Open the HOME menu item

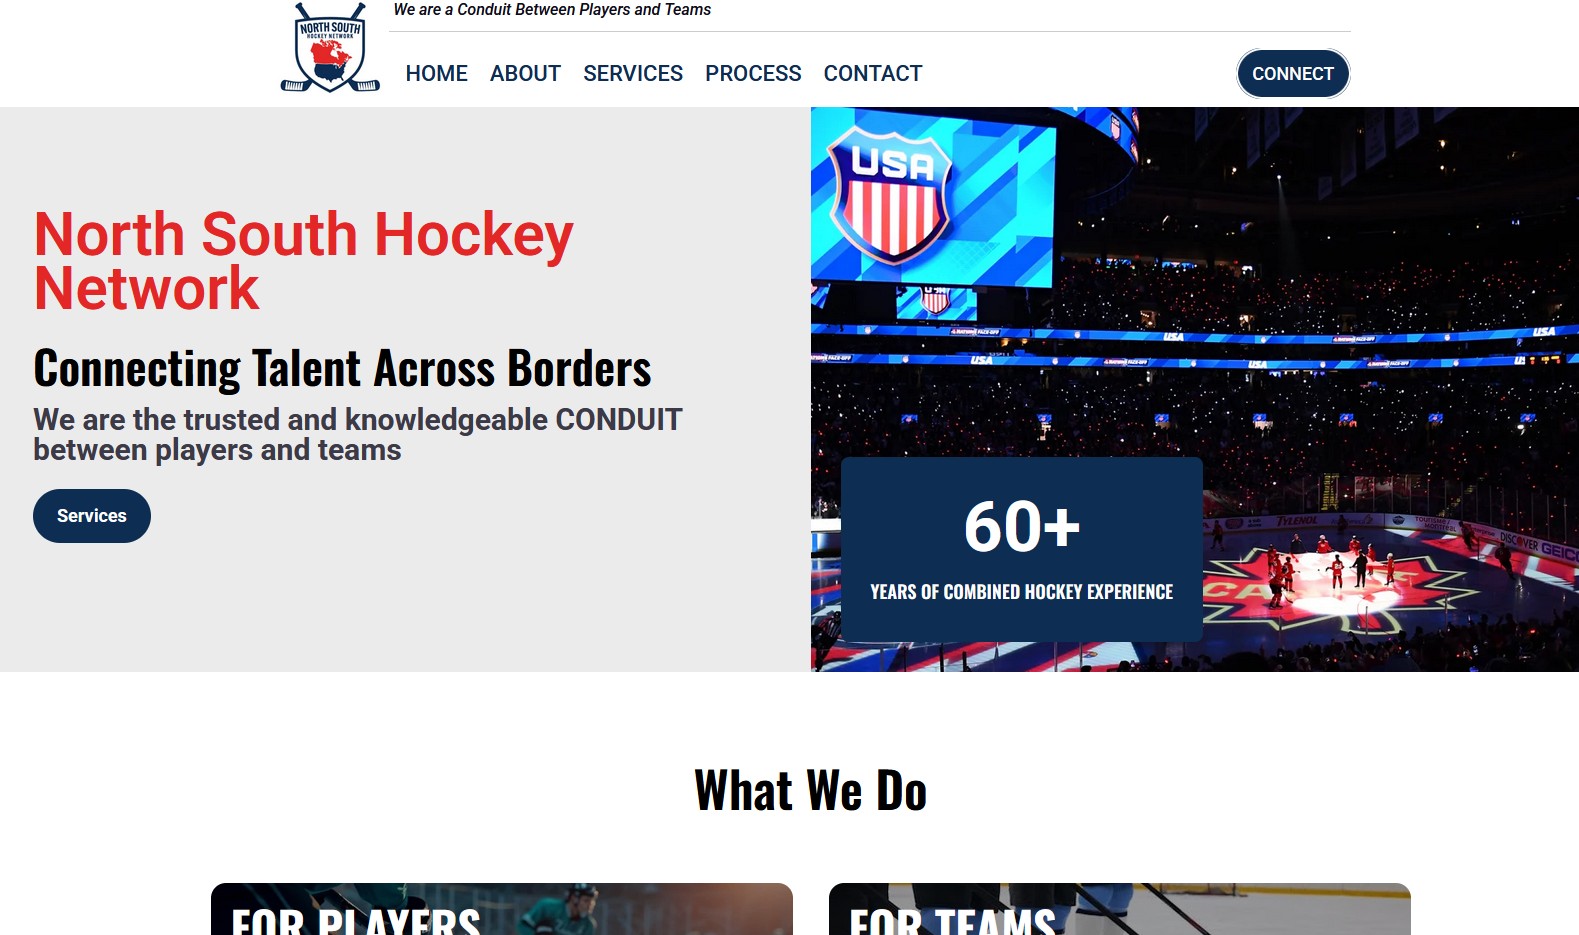(436, 74)
